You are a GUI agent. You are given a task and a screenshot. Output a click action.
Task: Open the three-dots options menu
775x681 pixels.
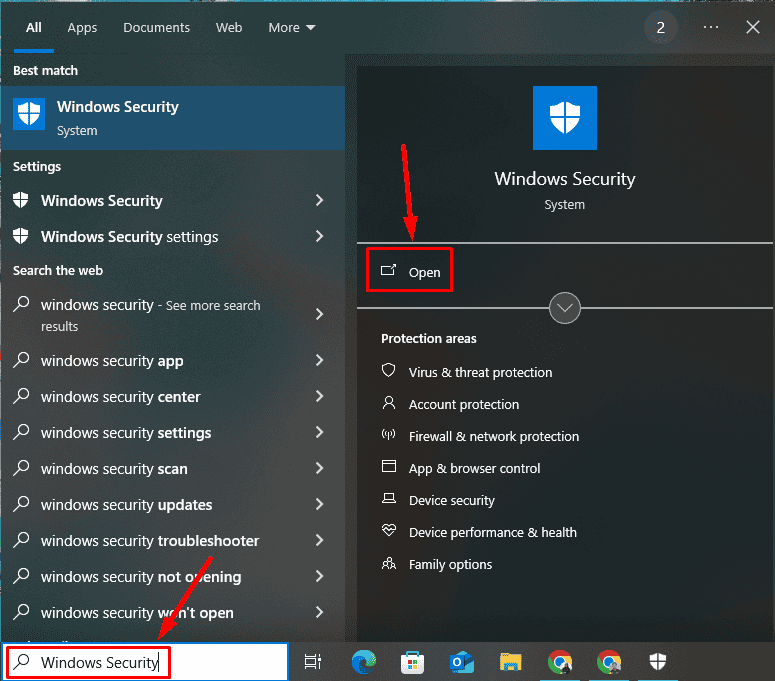pos(711,27)
